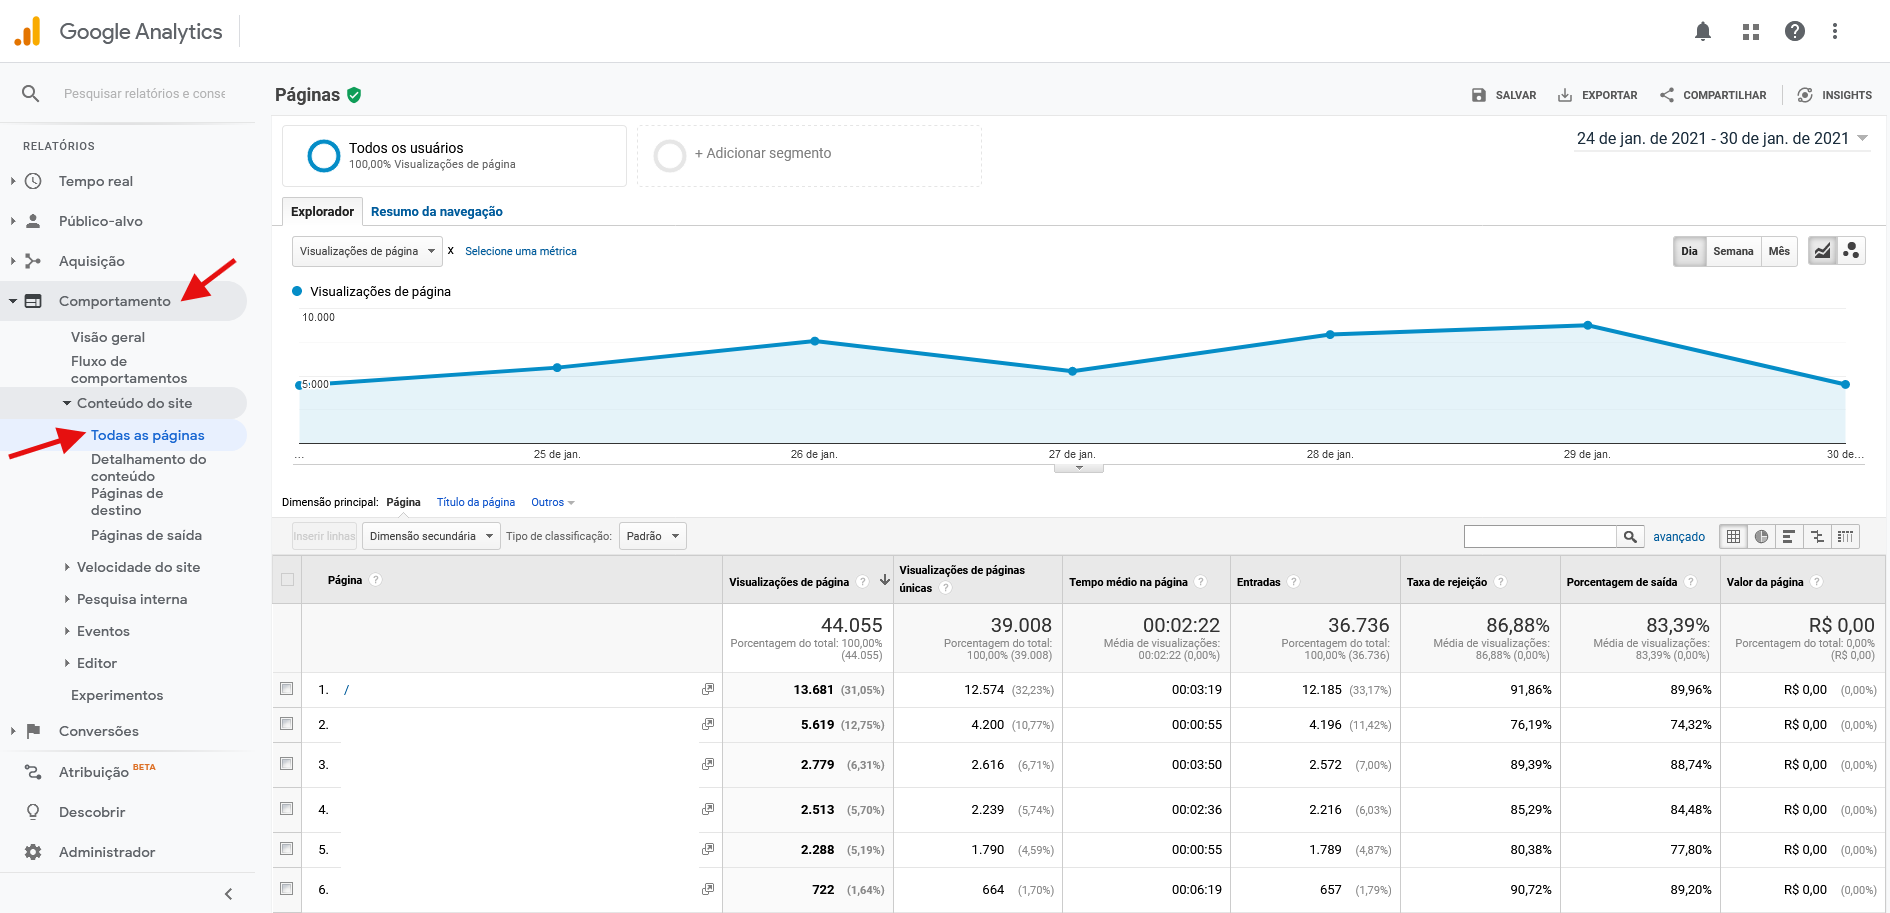Select the pivot table view icon
The width and height of the screenshot is (1890, 913).
coord(1845,537)
